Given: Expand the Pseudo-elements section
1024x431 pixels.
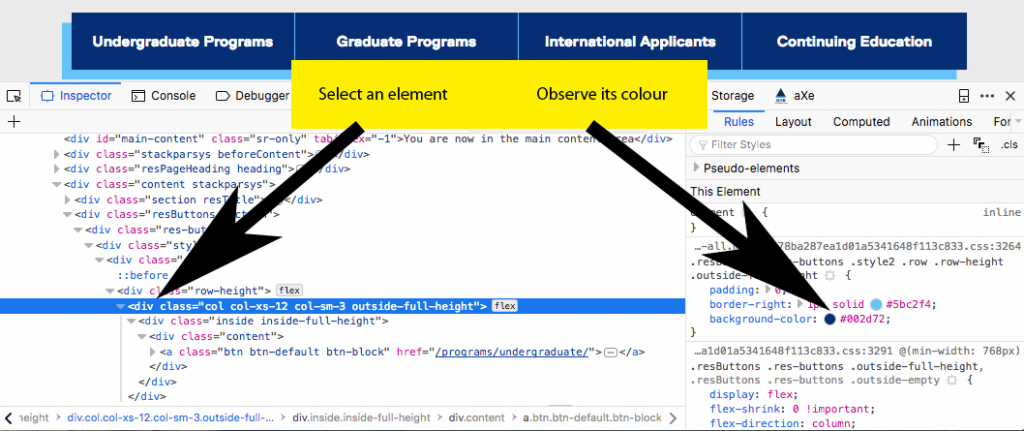Looking at the screenshot, I should [x=696, y=168].
